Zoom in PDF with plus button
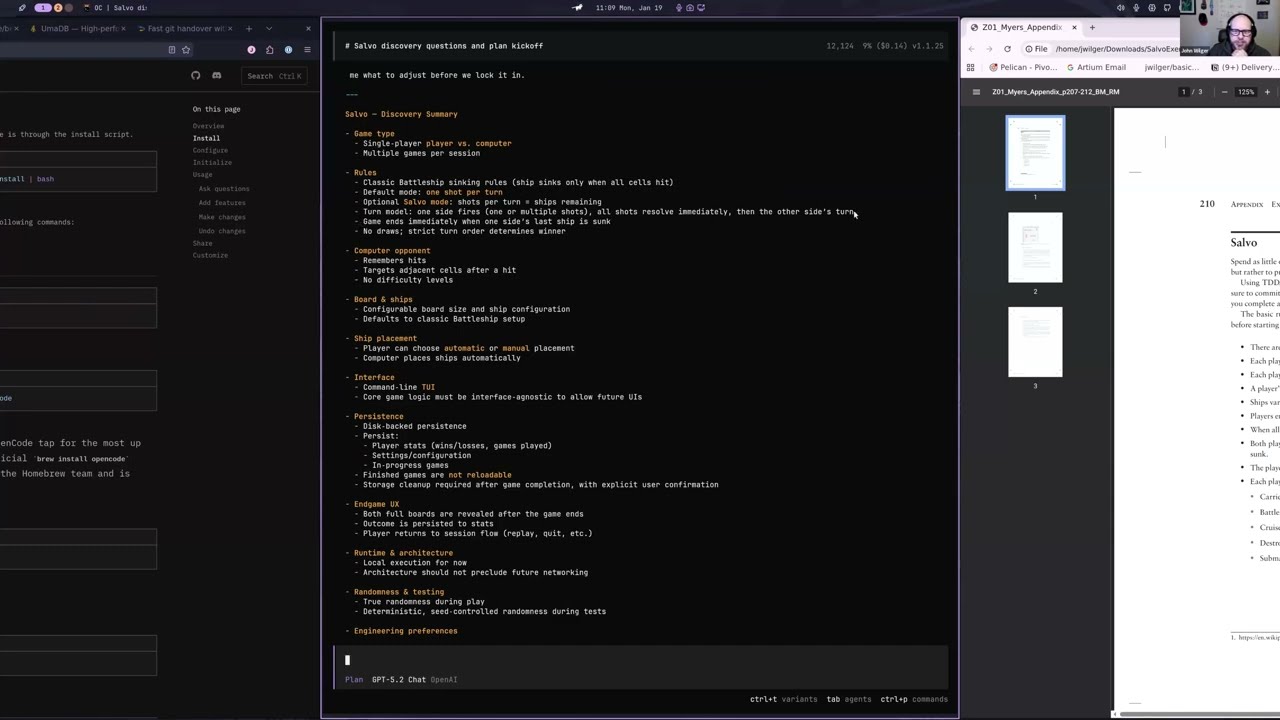The width and height of the screenshot is (1280, 720). [x=1267, y=92]
